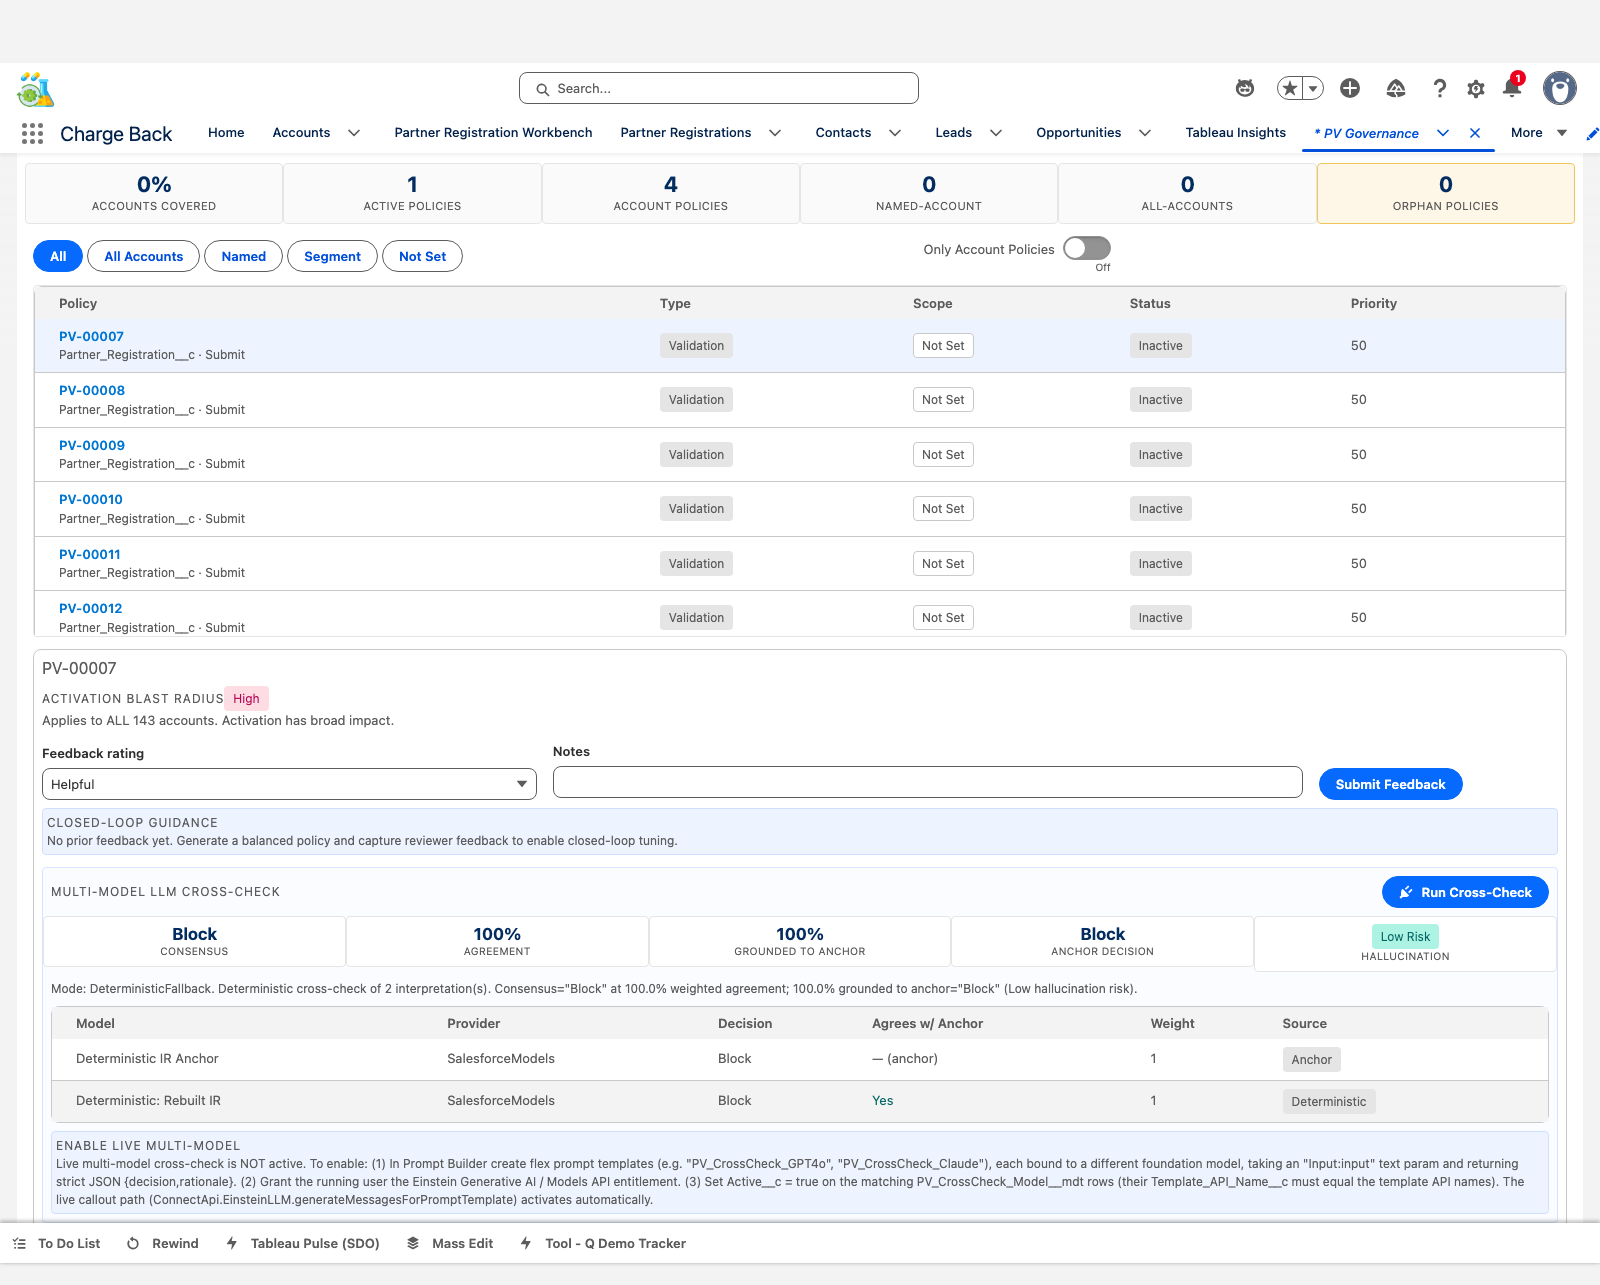
Task: Toggle the Only Account Policies switch
Action: [x=1087, y=248]
